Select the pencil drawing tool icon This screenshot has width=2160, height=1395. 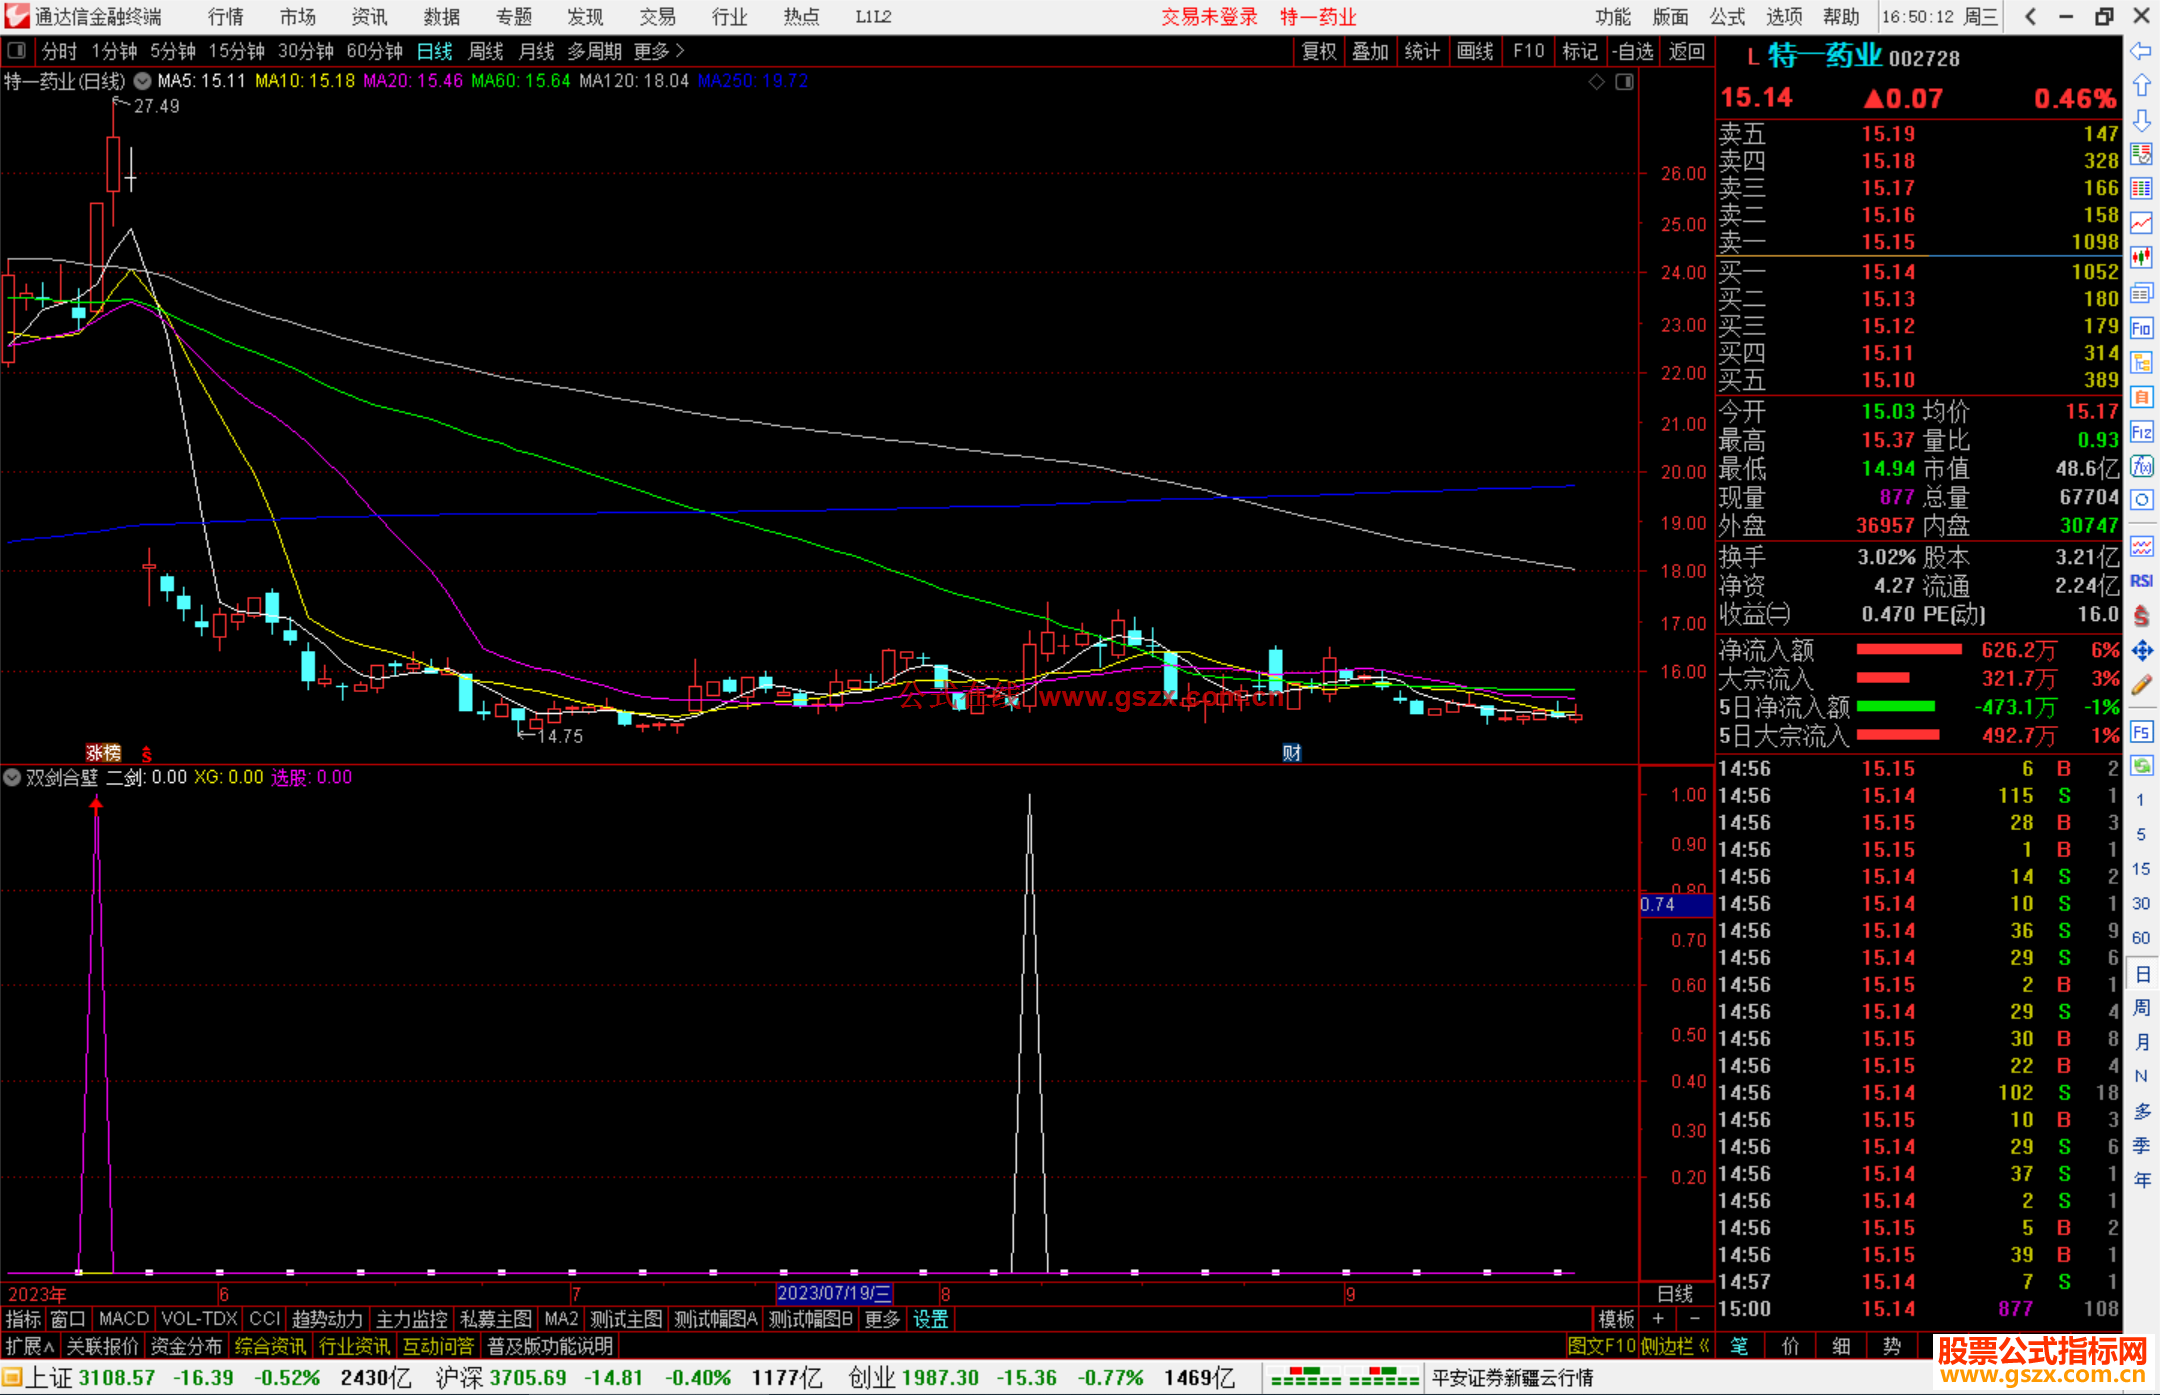(2141, 686)
